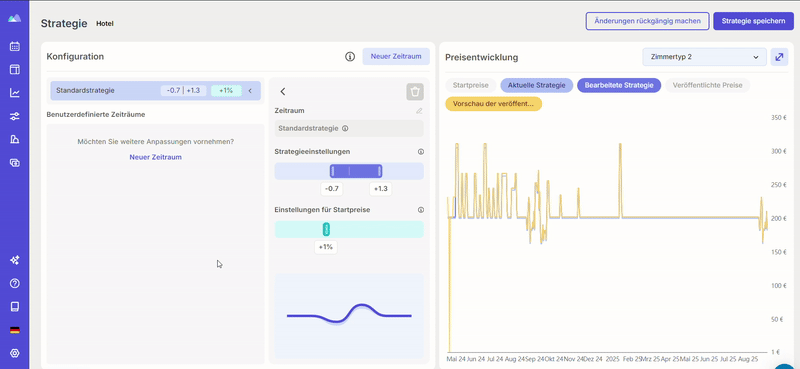Click the 350 € axis label

779,118
